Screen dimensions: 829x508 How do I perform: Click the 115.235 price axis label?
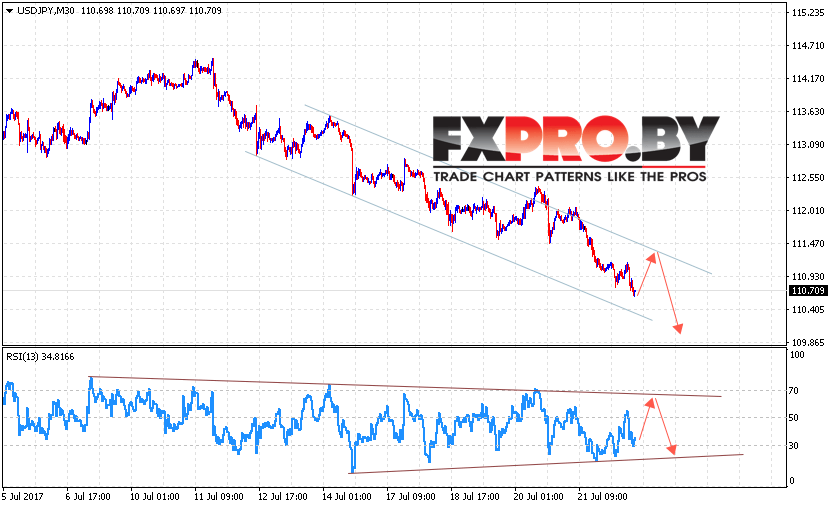808,13
